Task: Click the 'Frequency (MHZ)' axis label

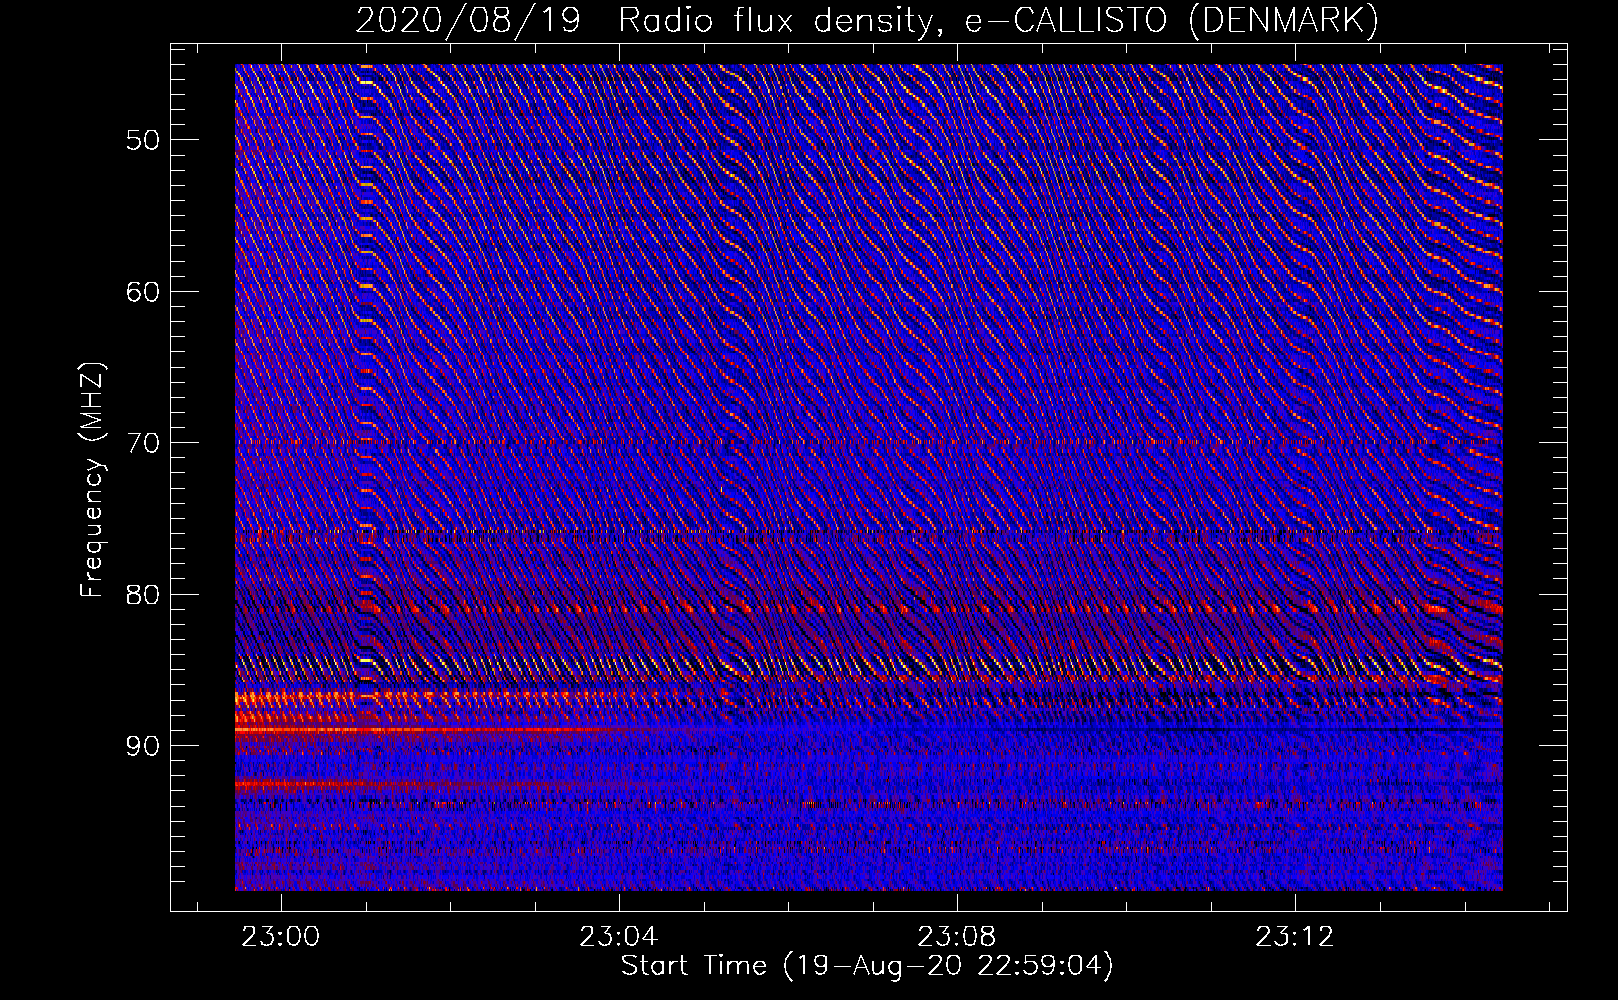Action: (x=92, y=480)
